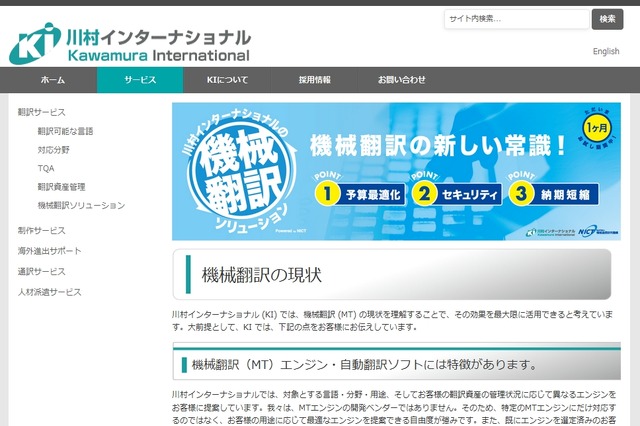Open 翻訳資産管理 in the sidebar
The image size is (640, 426).
pos(61,187)
